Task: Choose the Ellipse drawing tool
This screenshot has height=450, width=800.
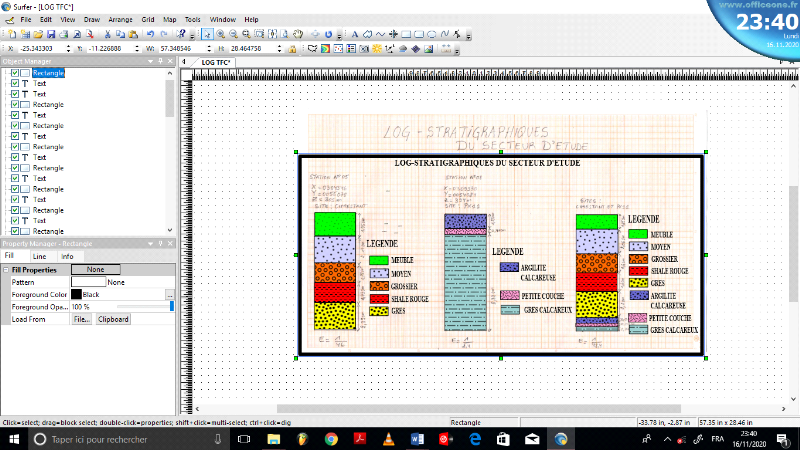Action: click(431, 34)
